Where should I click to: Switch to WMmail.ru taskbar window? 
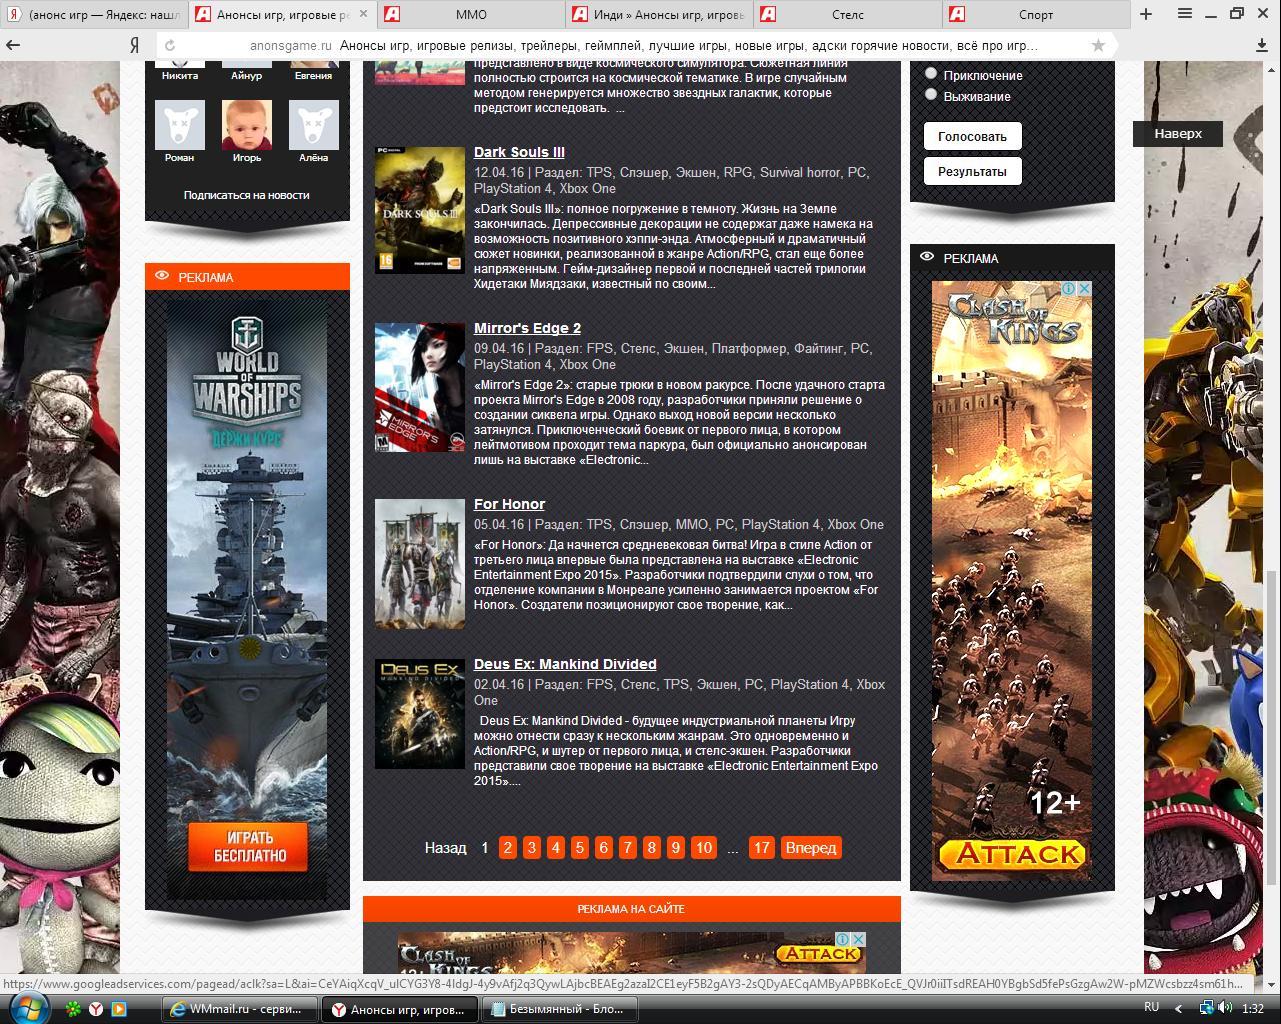(240, 1009)
